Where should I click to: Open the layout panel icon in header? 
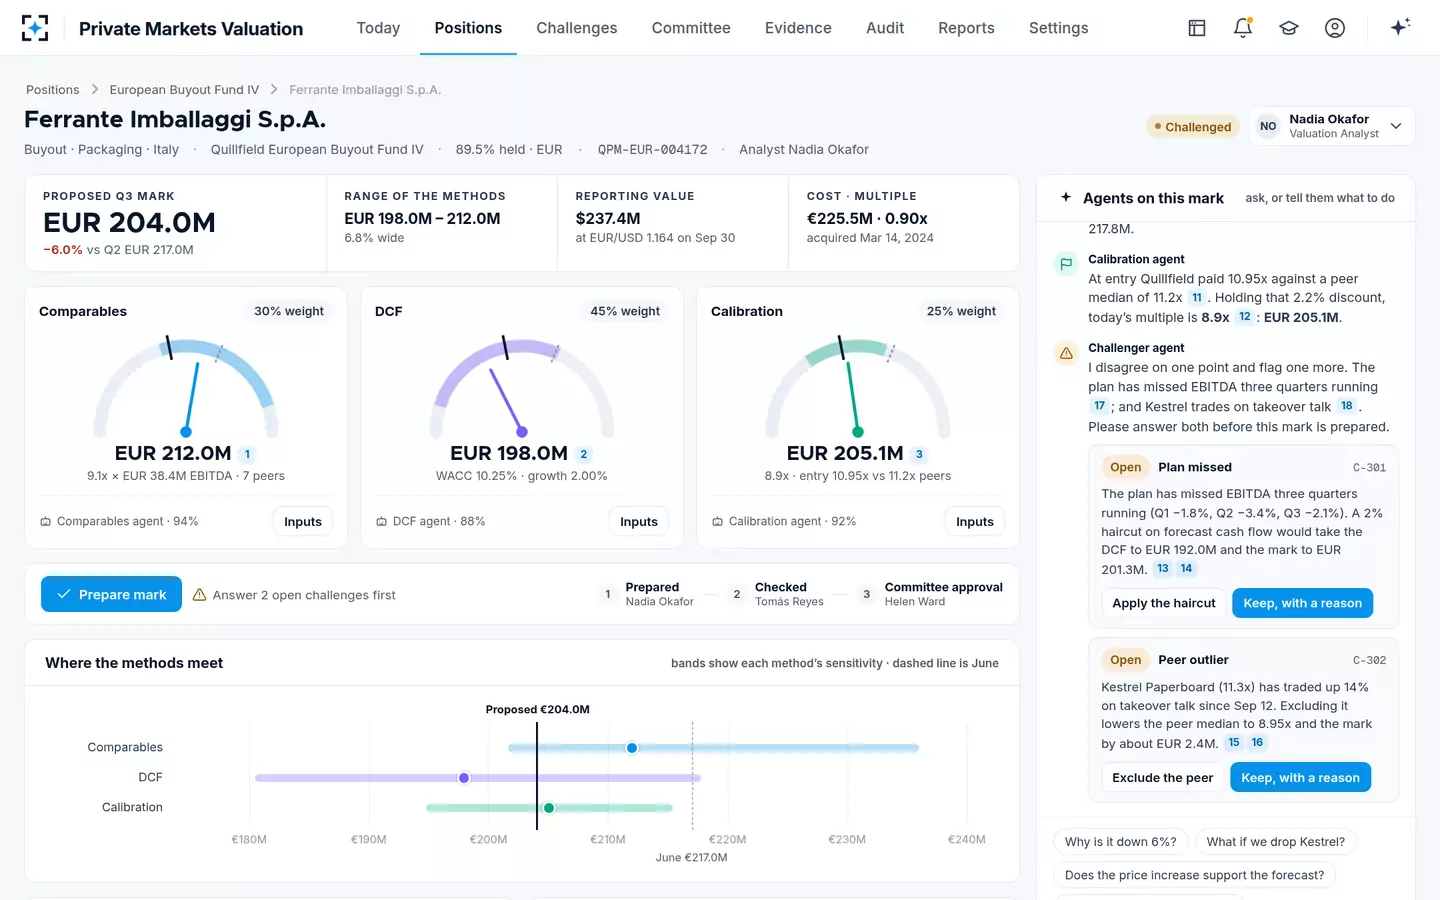coord(1197,28)
